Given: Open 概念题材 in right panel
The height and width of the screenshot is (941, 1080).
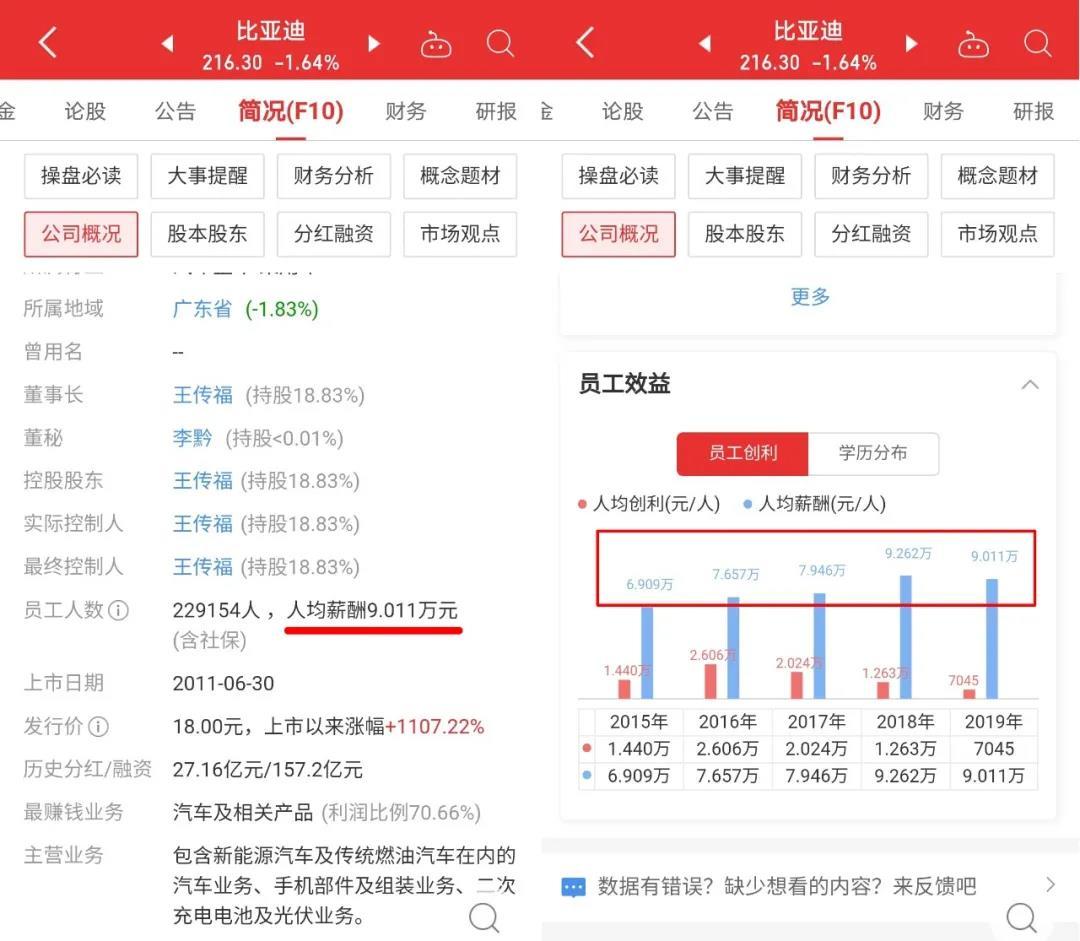Looking at the screenshot, I should click(997, 176).
